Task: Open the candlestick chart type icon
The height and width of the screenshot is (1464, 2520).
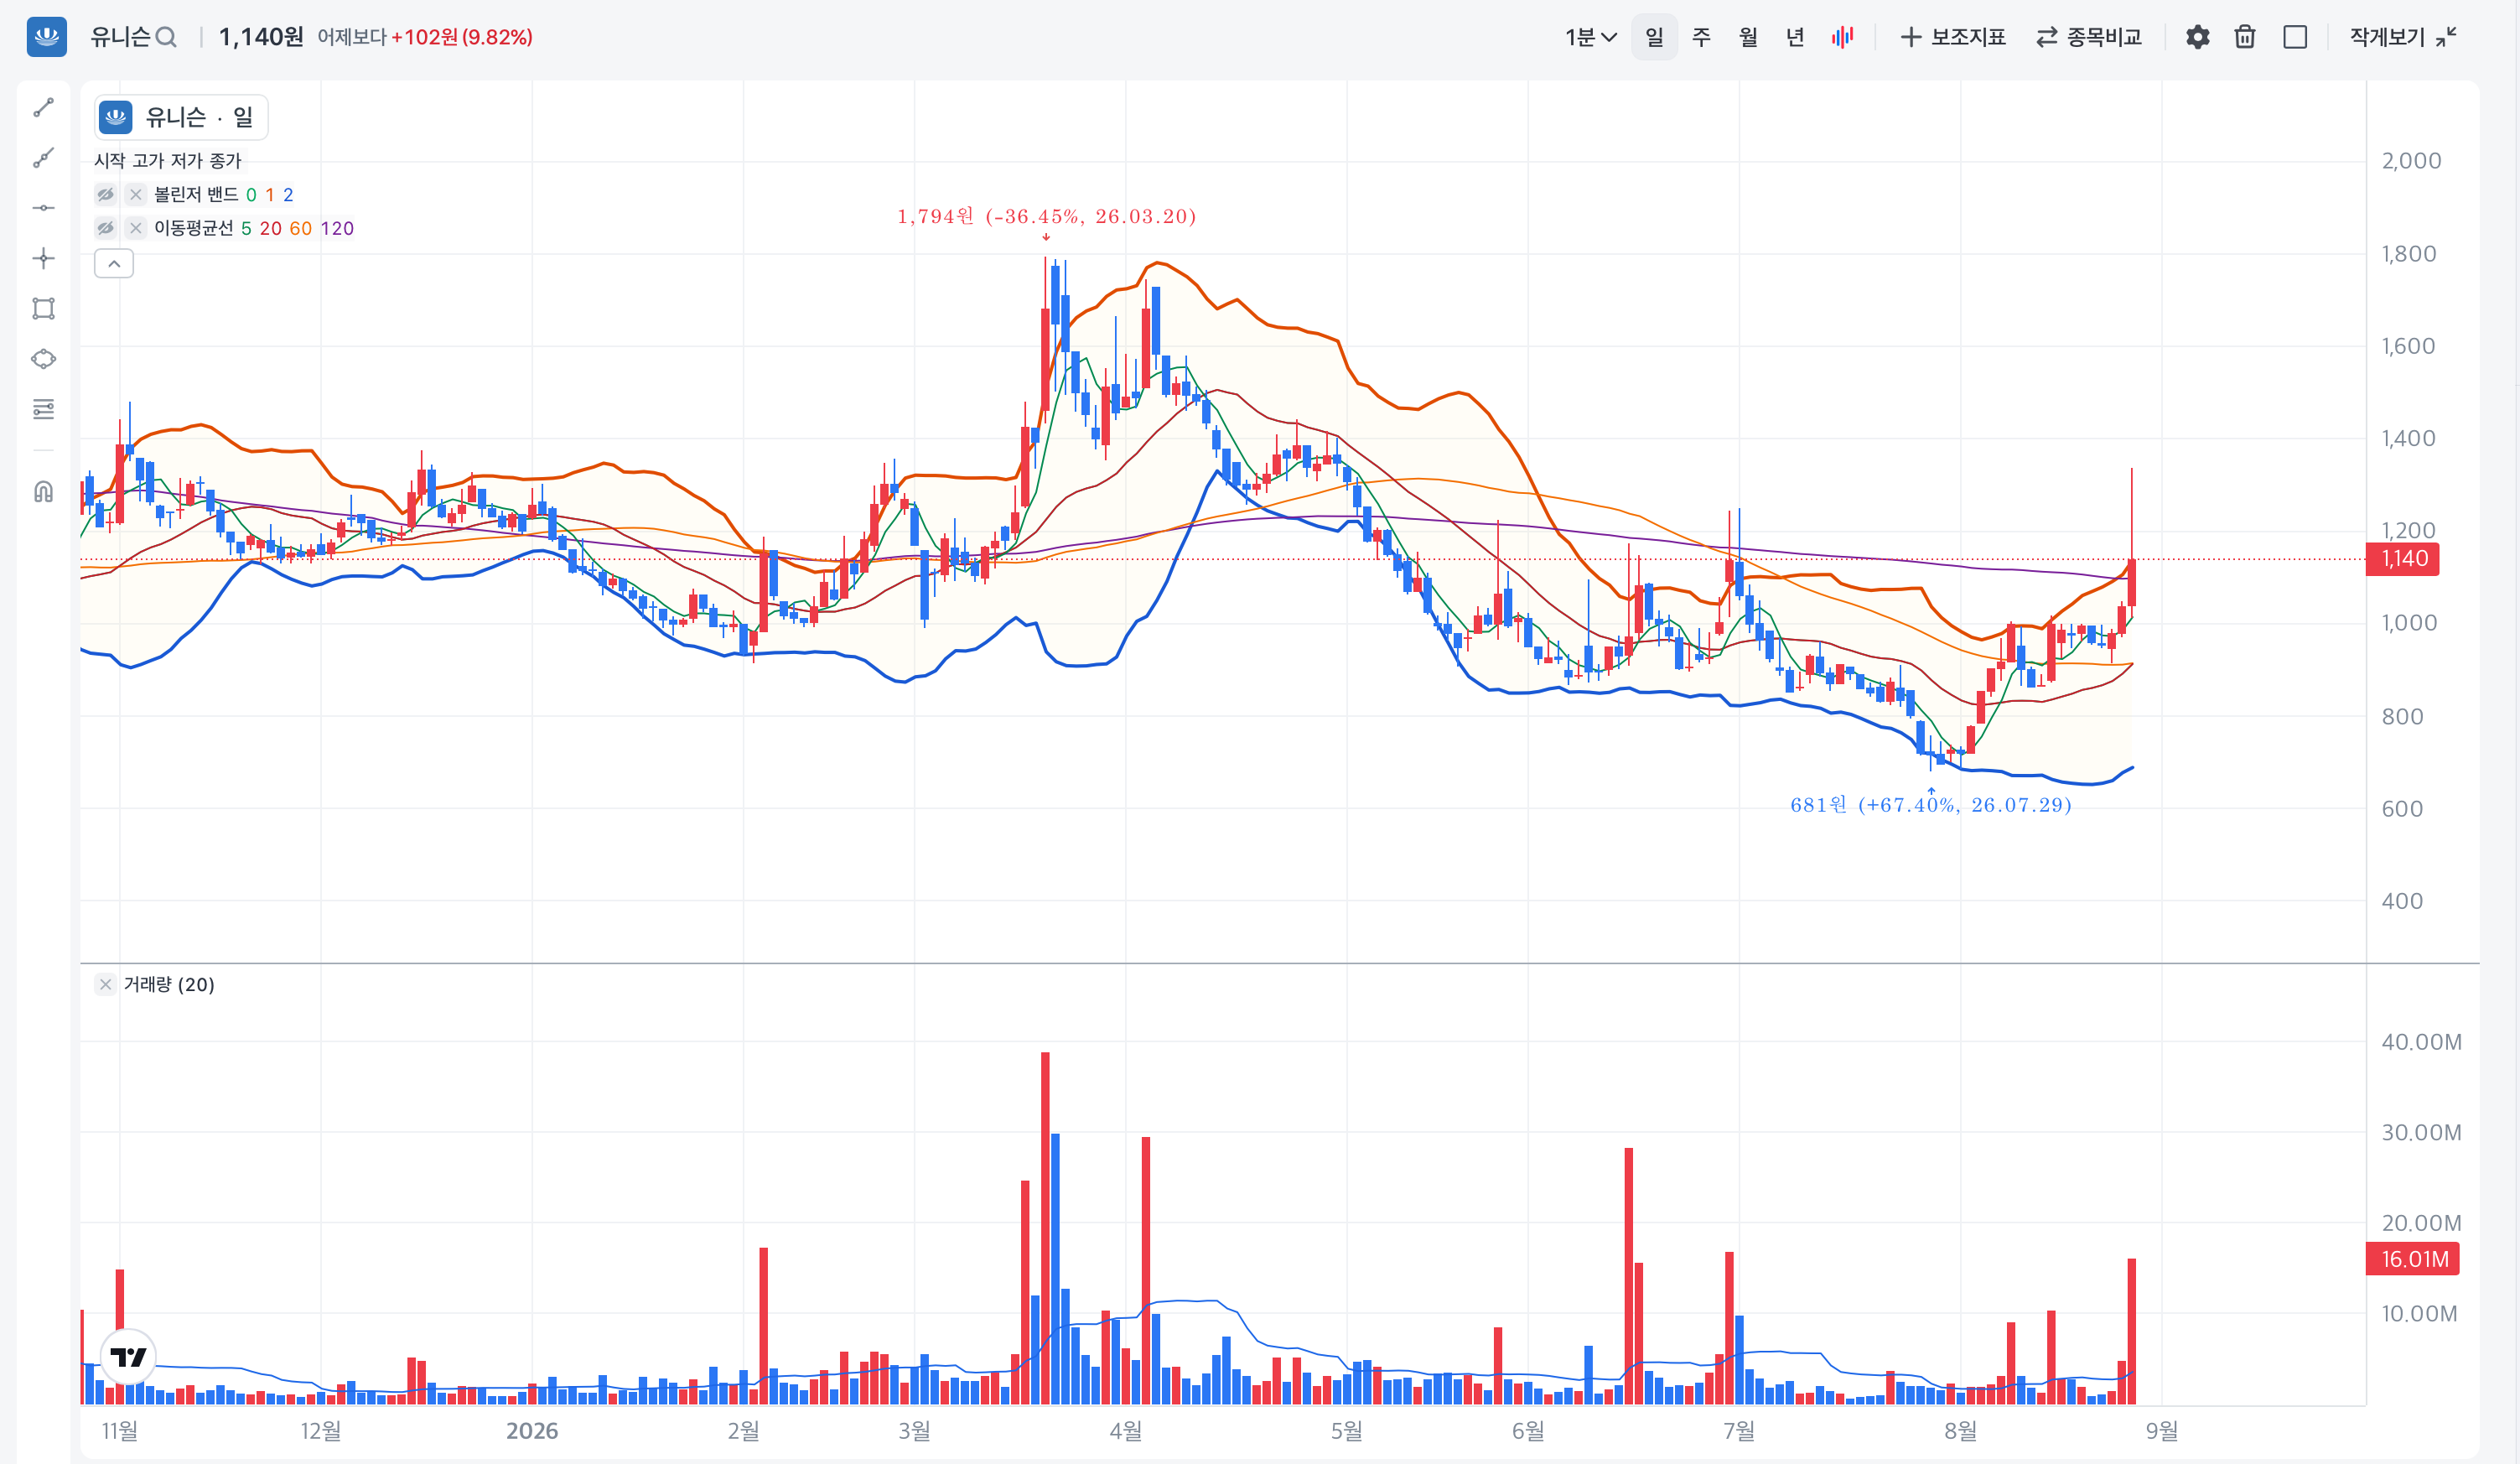Action: click(1842, 37)
